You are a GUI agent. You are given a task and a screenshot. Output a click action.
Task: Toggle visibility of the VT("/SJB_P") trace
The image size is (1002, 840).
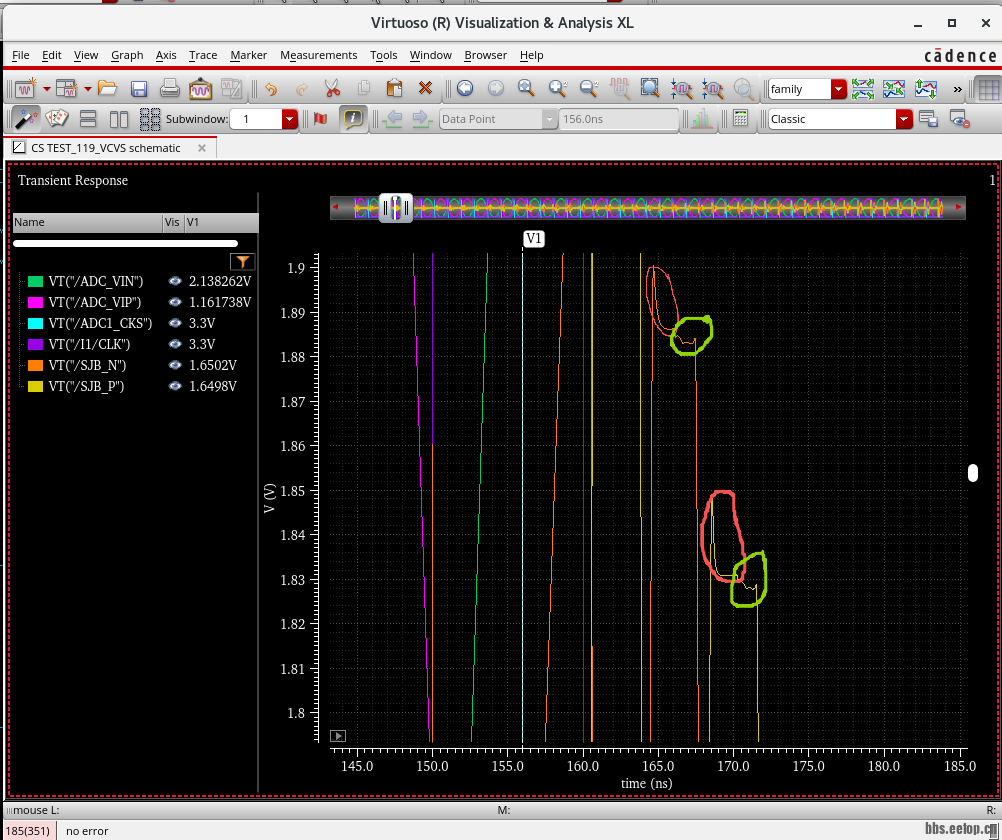pos(175,386)
